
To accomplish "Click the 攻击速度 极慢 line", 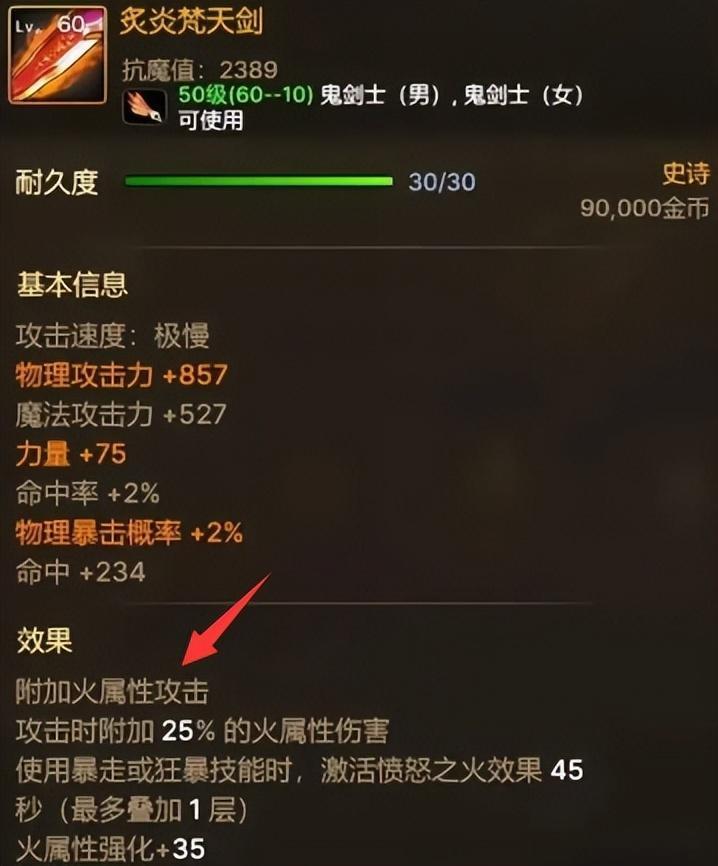I will point(113,336).
